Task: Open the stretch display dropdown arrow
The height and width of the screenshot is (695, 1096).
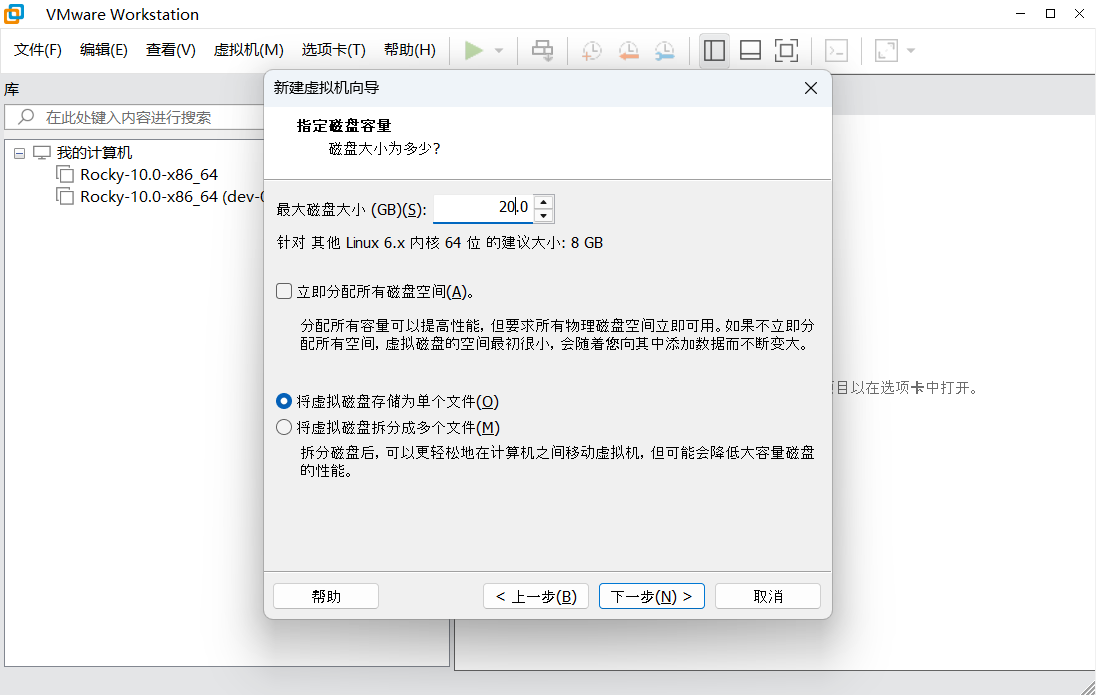Action: 911,50
